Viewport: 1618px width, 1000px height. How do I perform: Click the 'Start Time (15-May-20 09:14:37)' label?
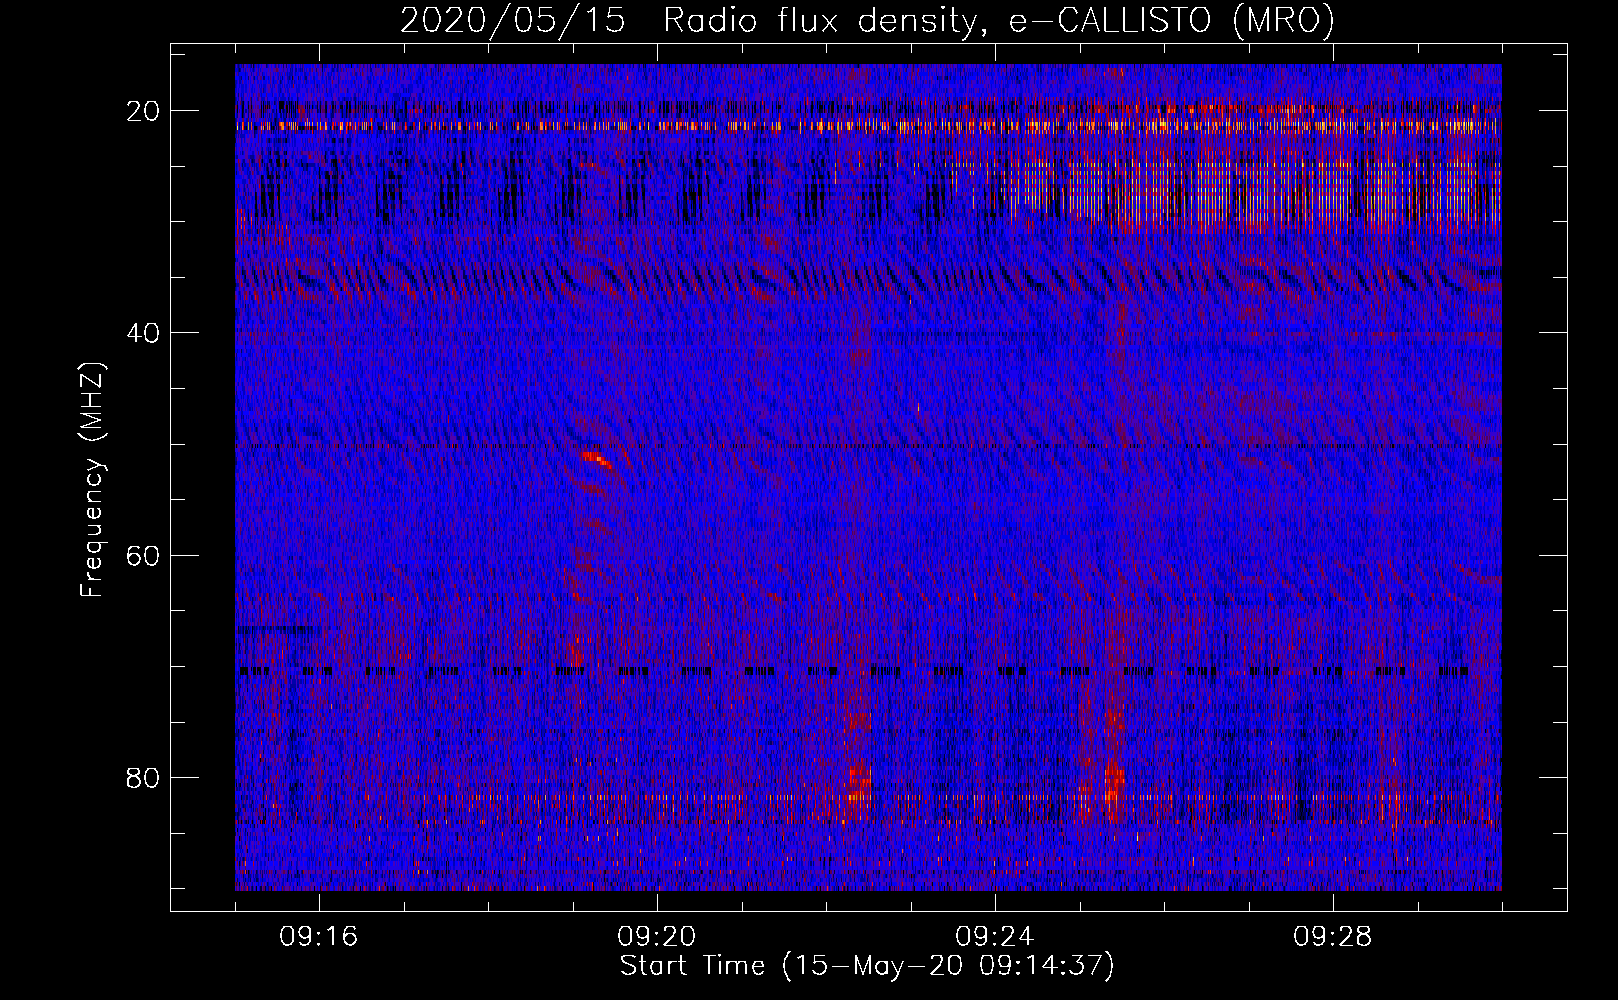tap(867, 966)
